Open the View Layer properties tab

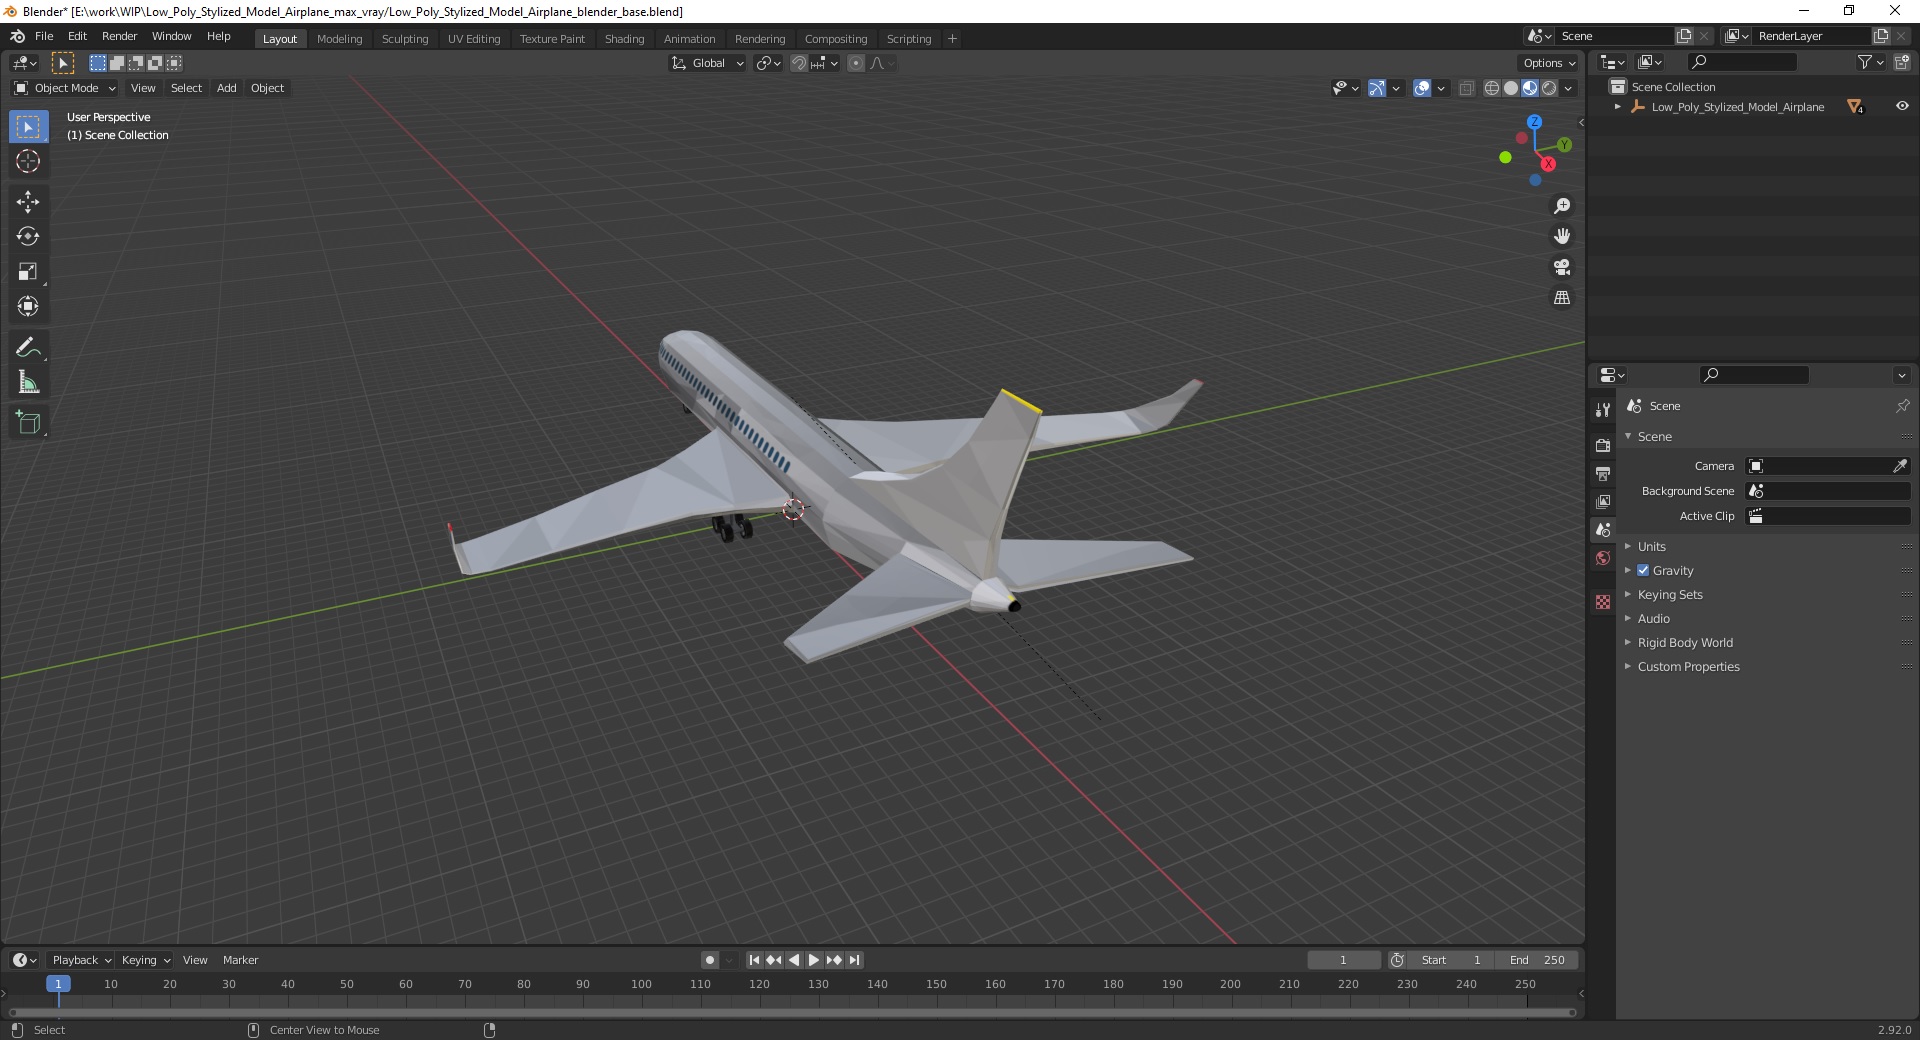tap(1603, 501)
